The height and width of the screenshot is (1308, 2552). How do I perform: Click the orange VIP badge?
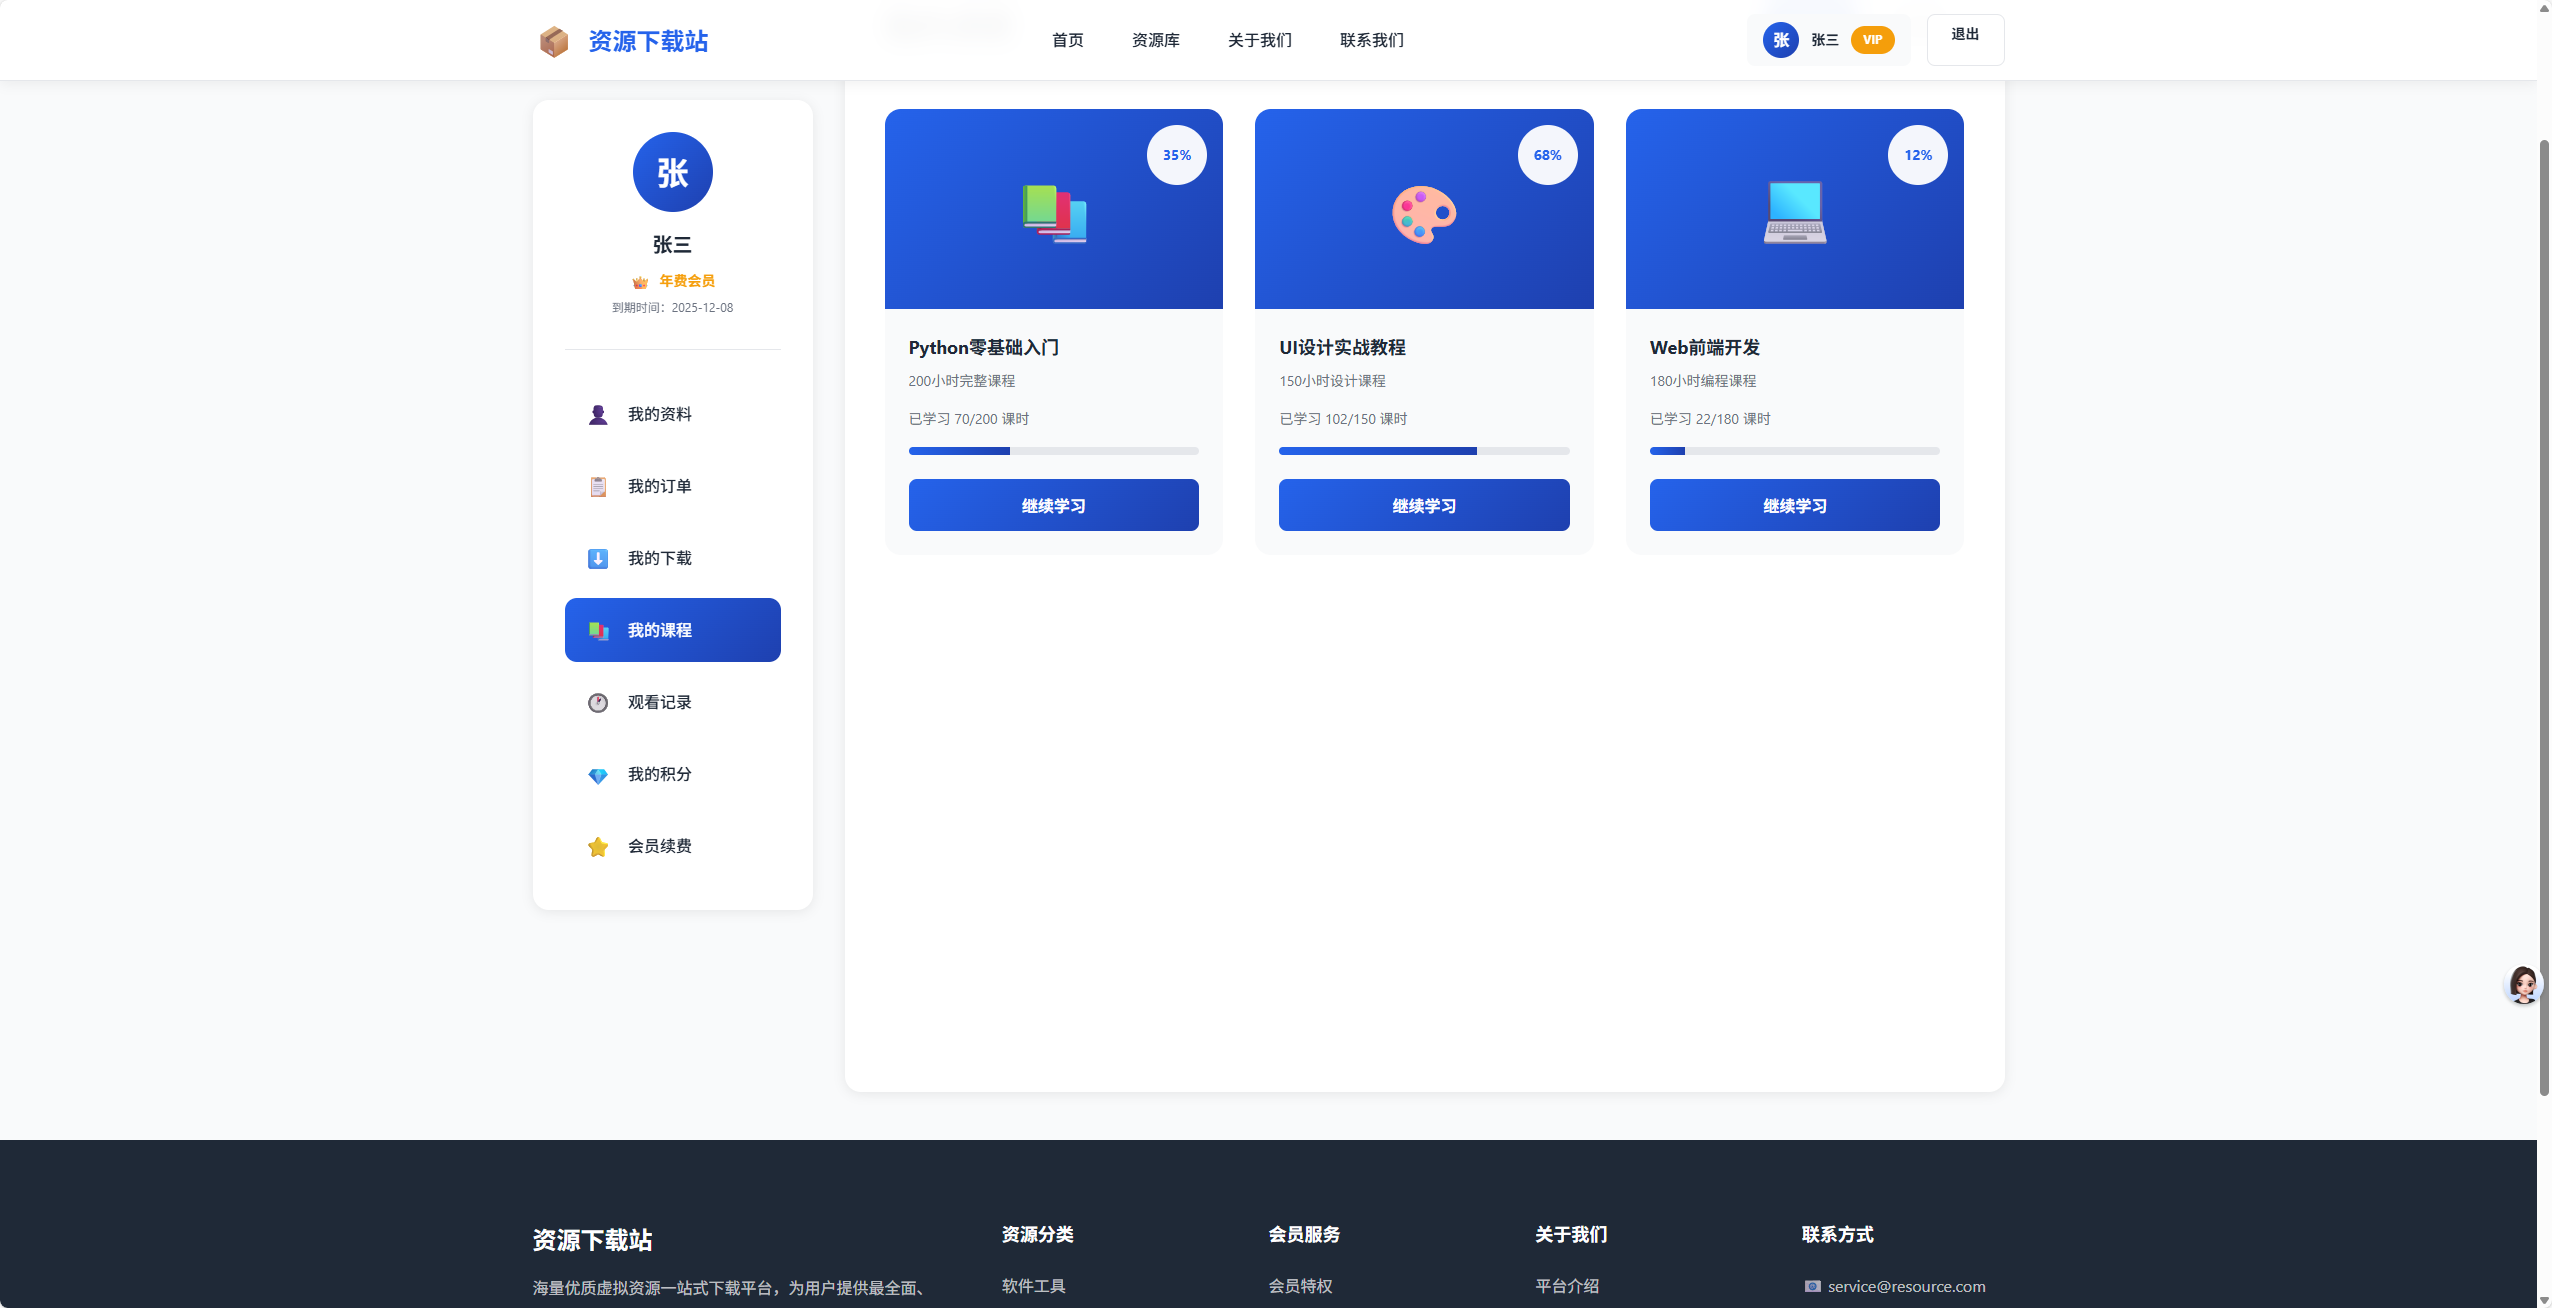(x=1872, y=40)
